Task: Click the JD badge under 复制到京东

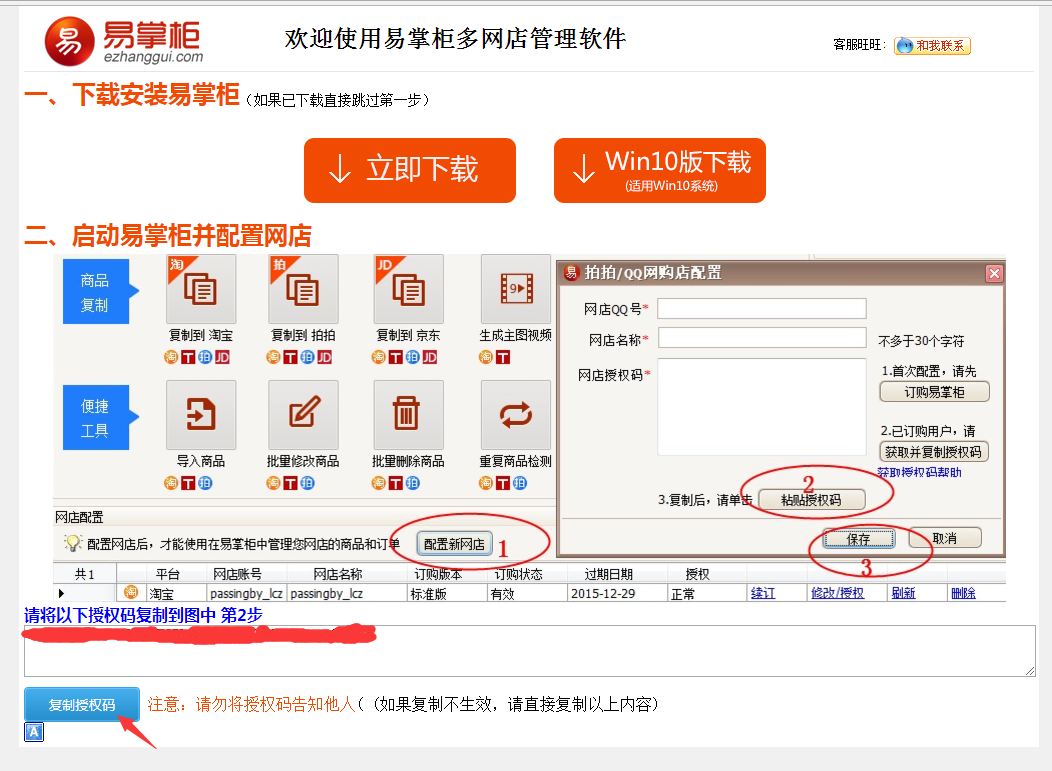Action: pos(430,357)
